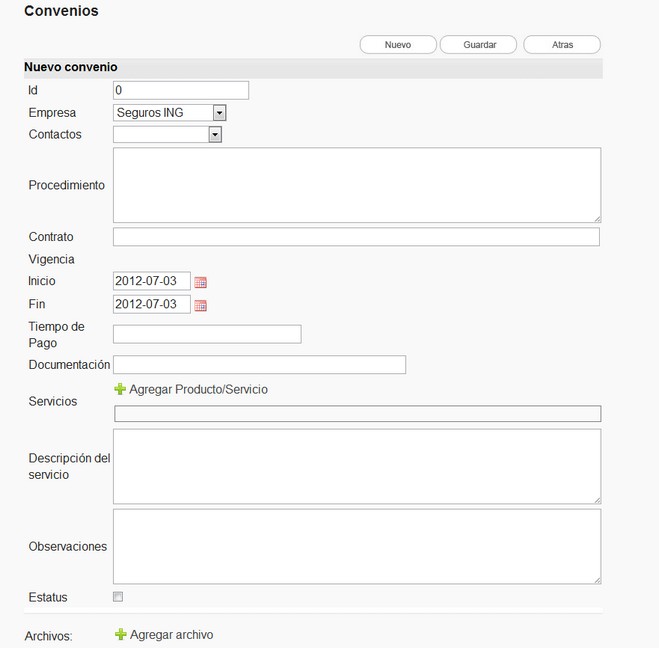Click the Agregar archivo link text

(x=171, y=634)
